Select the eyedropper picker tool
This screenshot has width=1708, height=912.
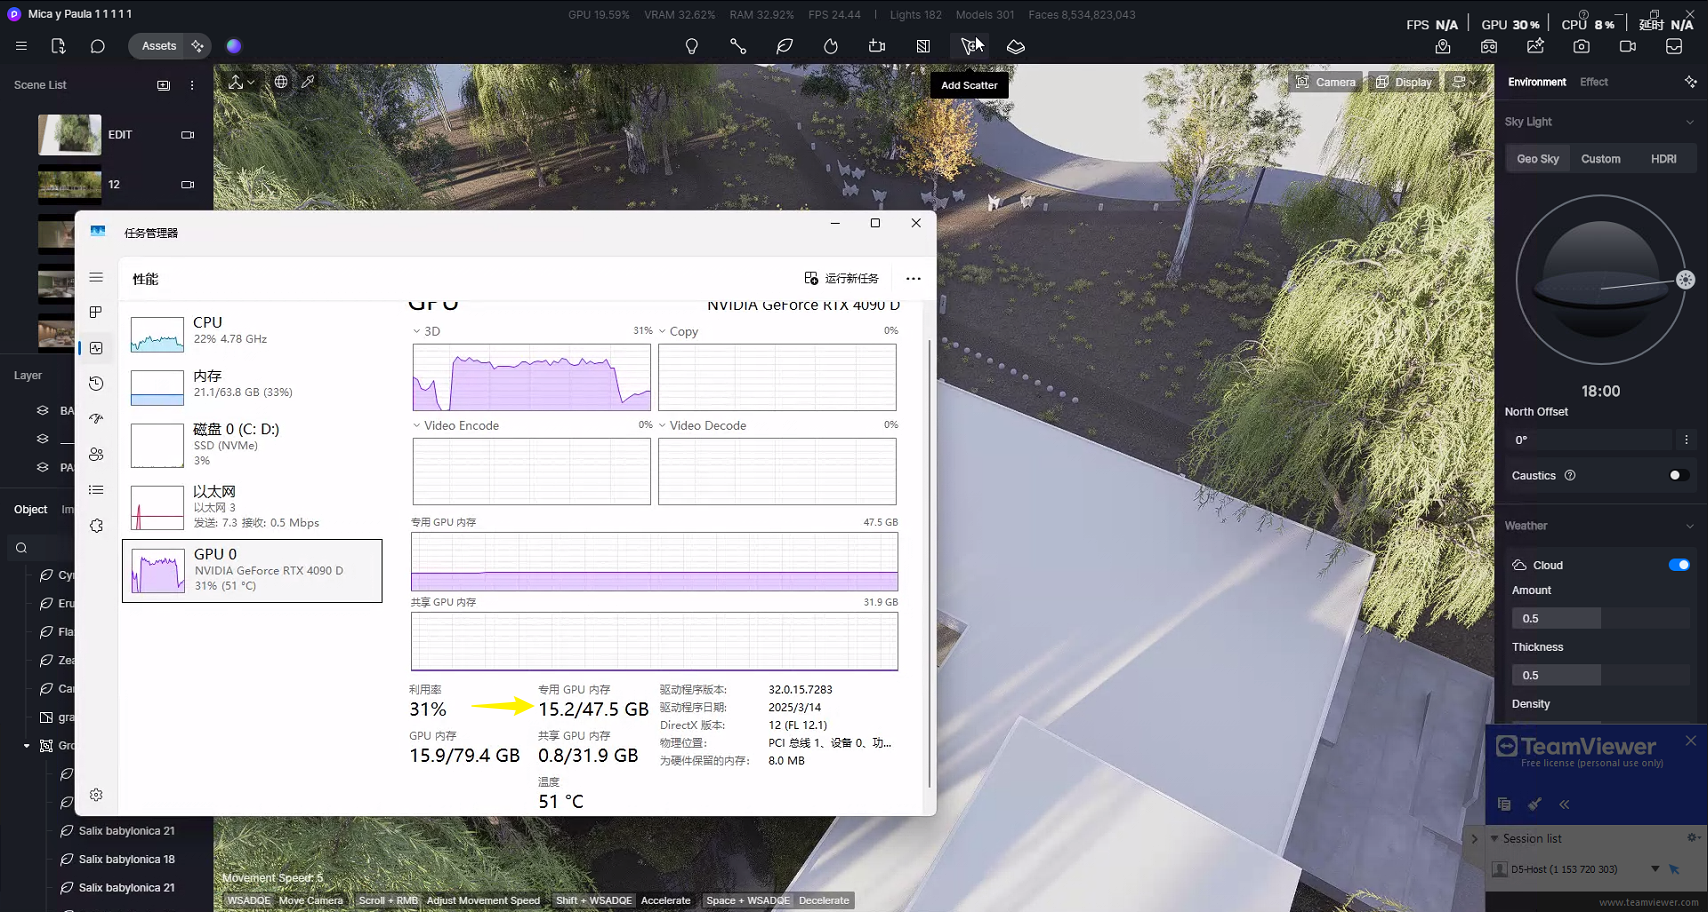(308, 82)
